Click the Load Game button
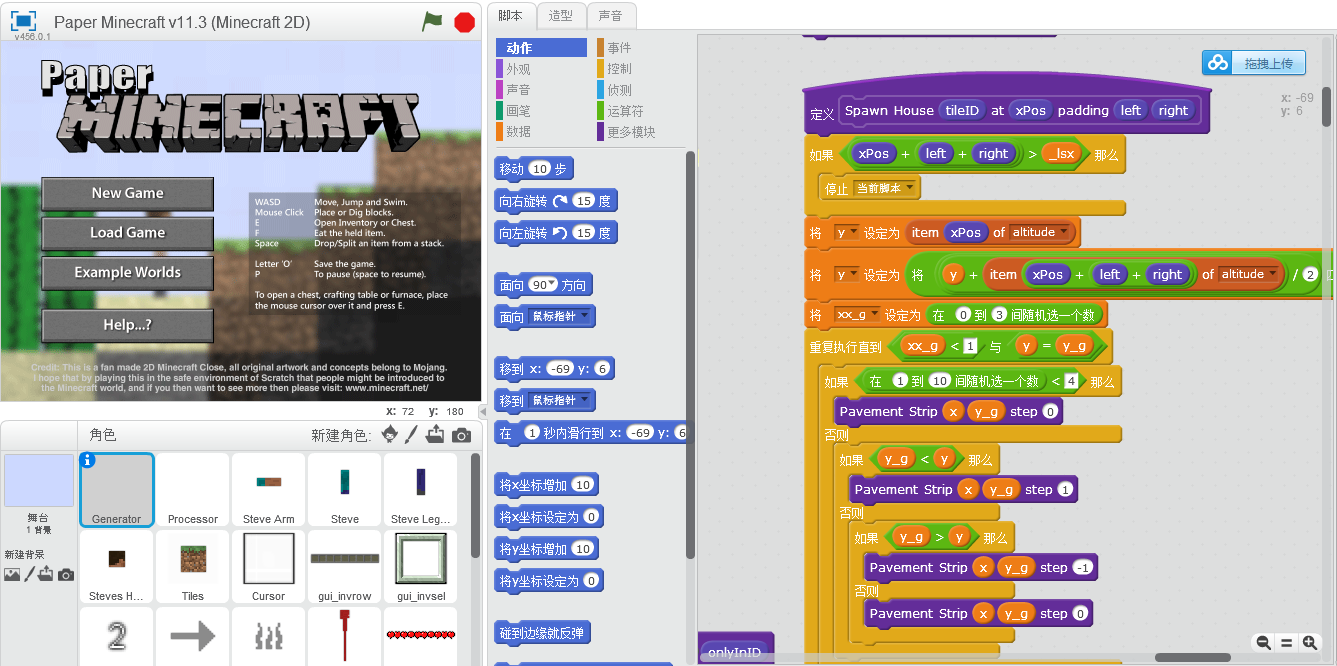The height and width of the screenshot is (666, 1337). (127, 233)
